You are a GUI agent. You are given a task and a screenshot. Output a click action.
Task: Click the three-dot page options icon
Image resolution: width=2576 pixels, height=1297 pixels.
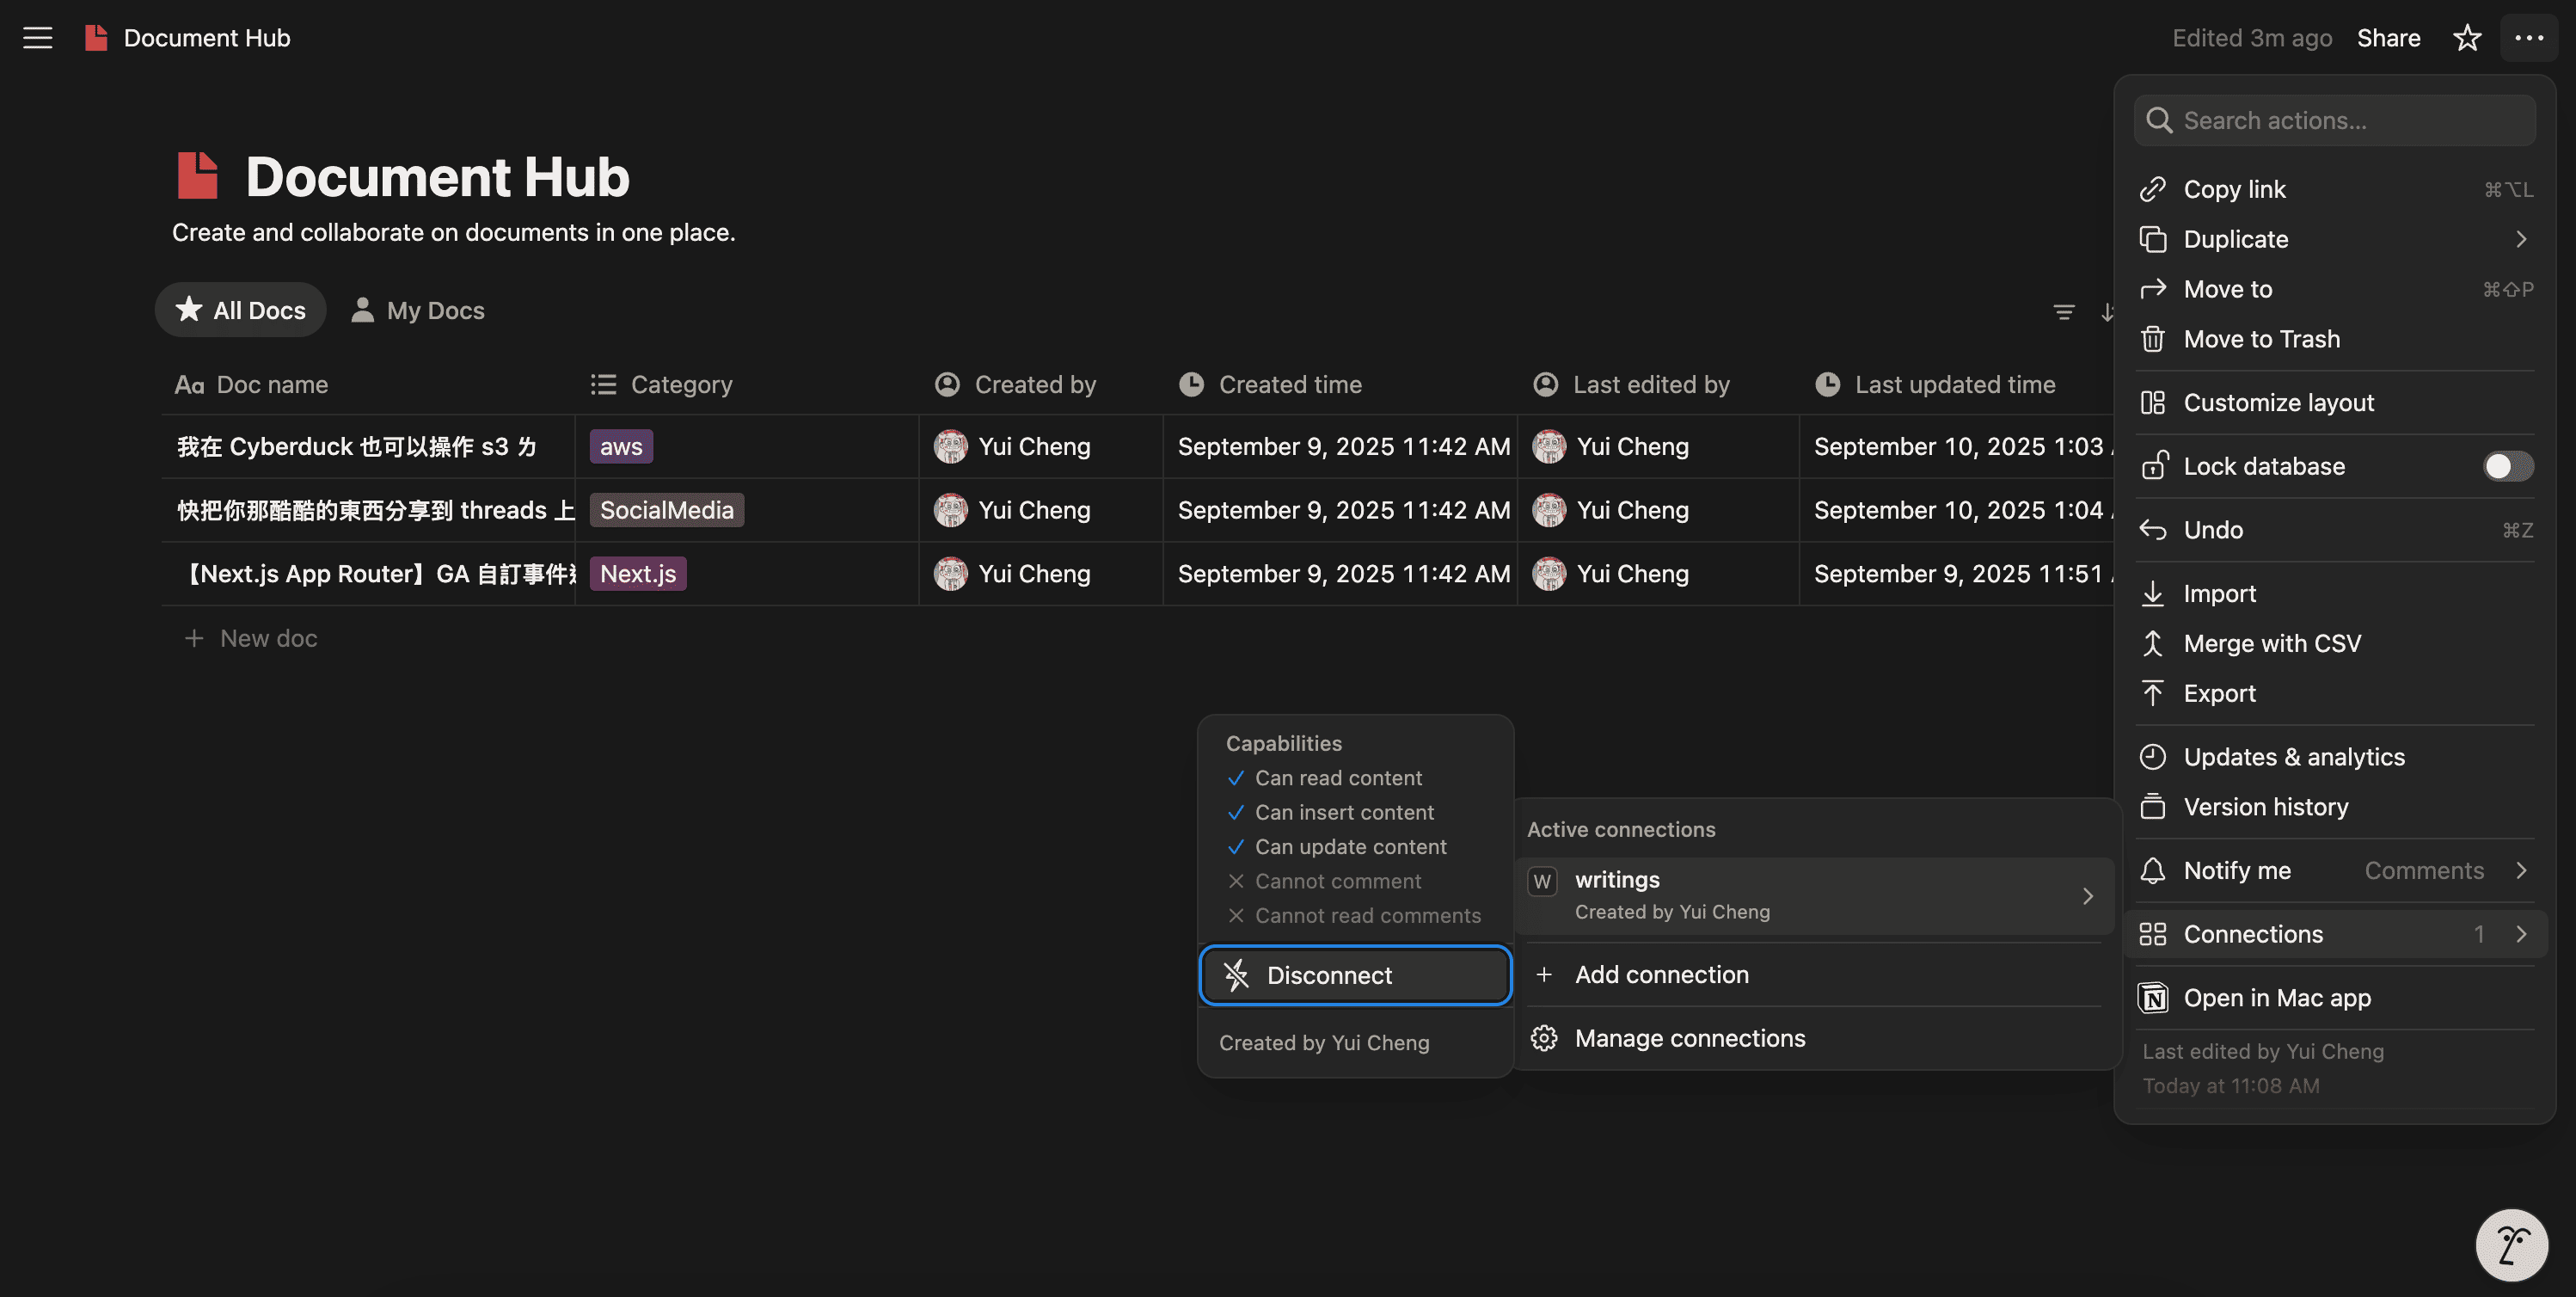pyautogui.click(x=2528, y=38)
